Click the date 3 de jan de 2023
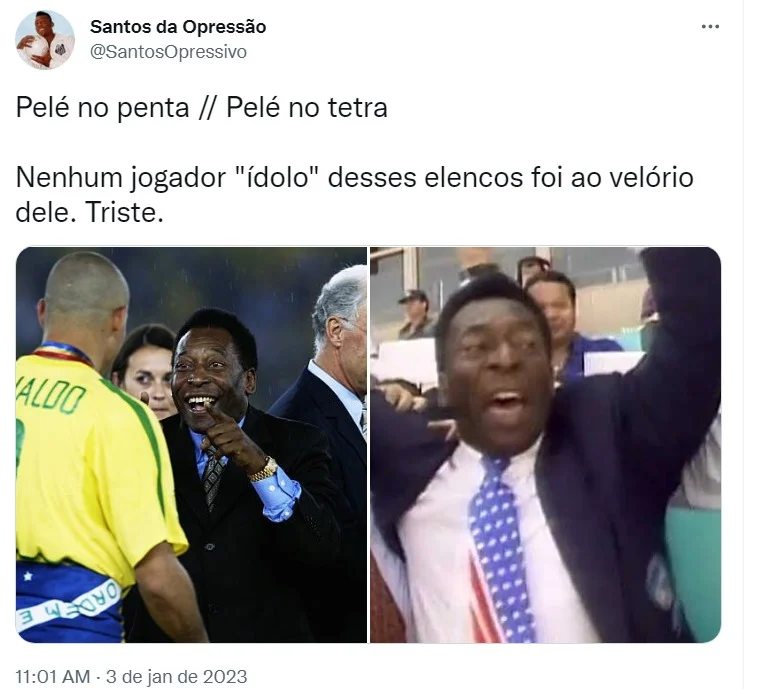The height and width of the screenshot is (689, 764). coord(176,676)
